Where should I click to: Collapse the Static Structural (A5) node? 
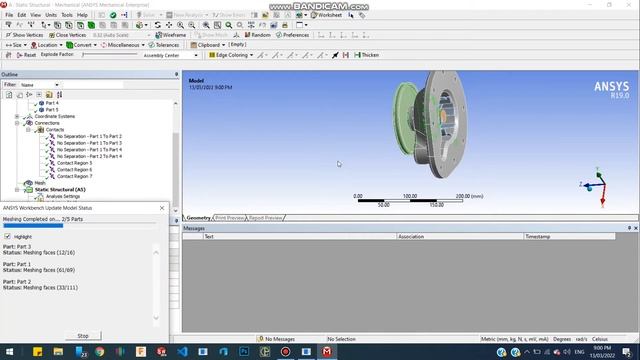click(x=17, y=189)
